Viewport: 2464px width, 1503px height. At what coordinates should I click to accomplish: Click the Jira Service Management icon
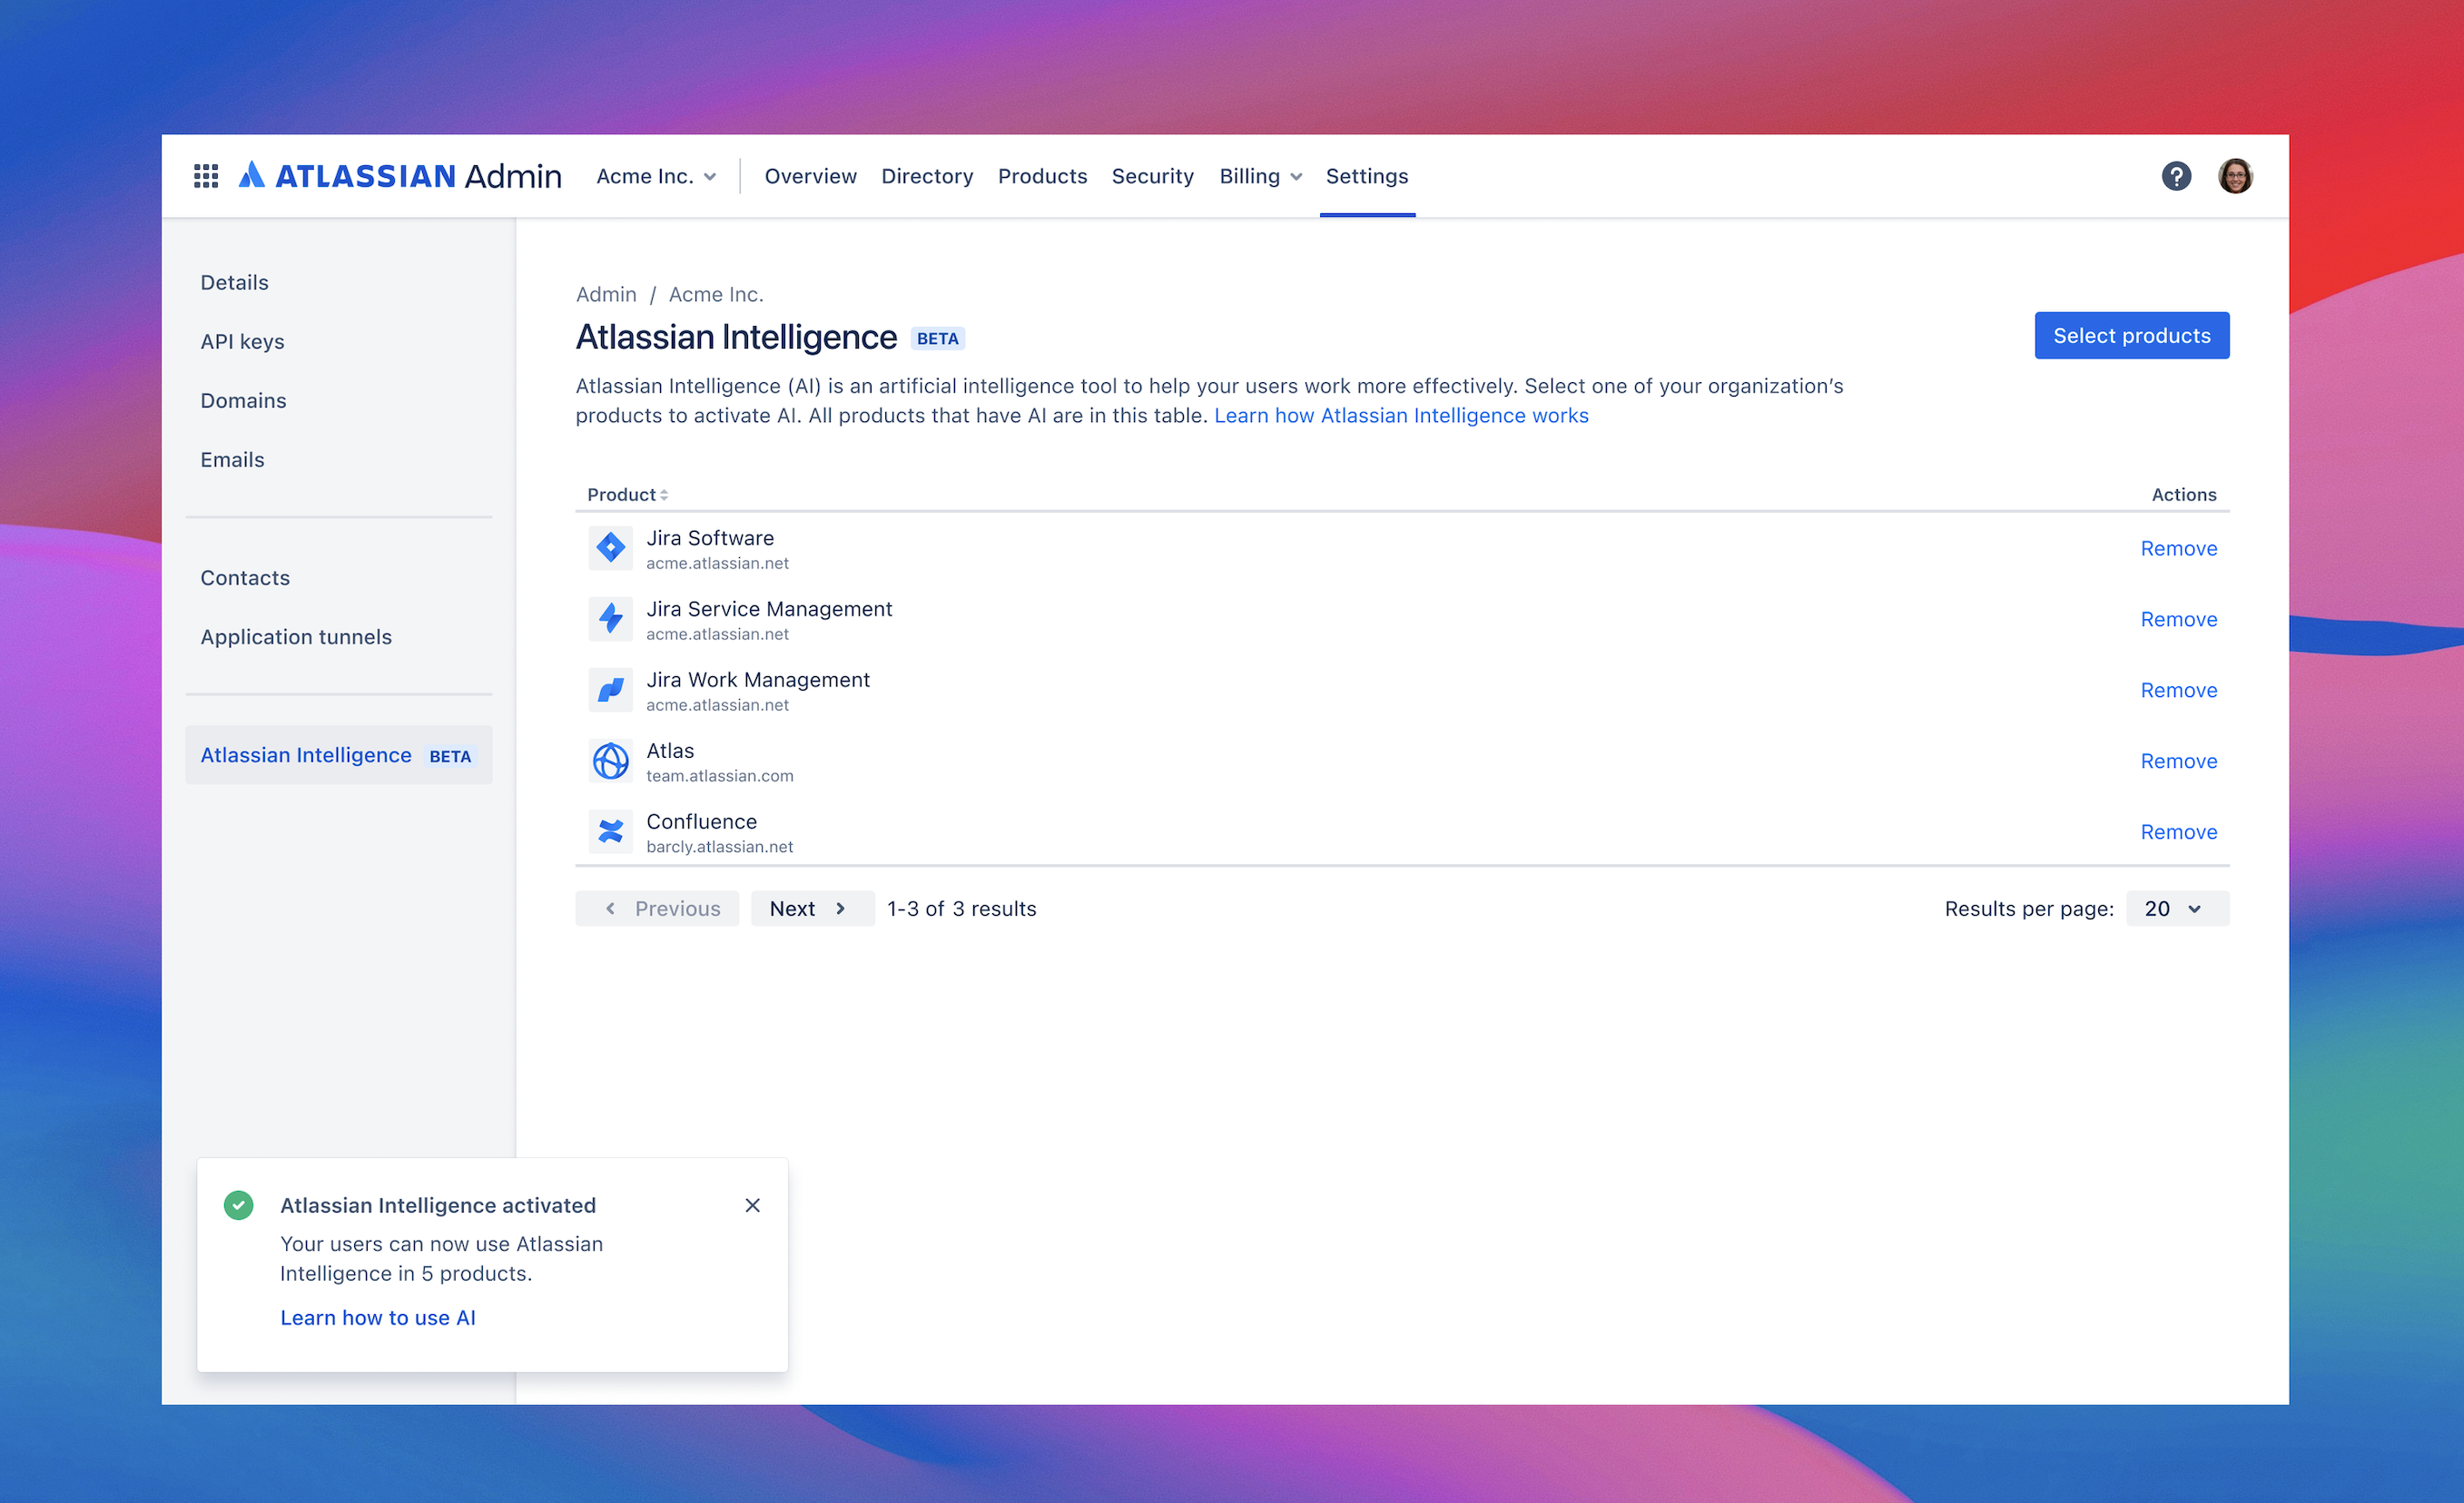pyautogui.click(x=610, y=619)
